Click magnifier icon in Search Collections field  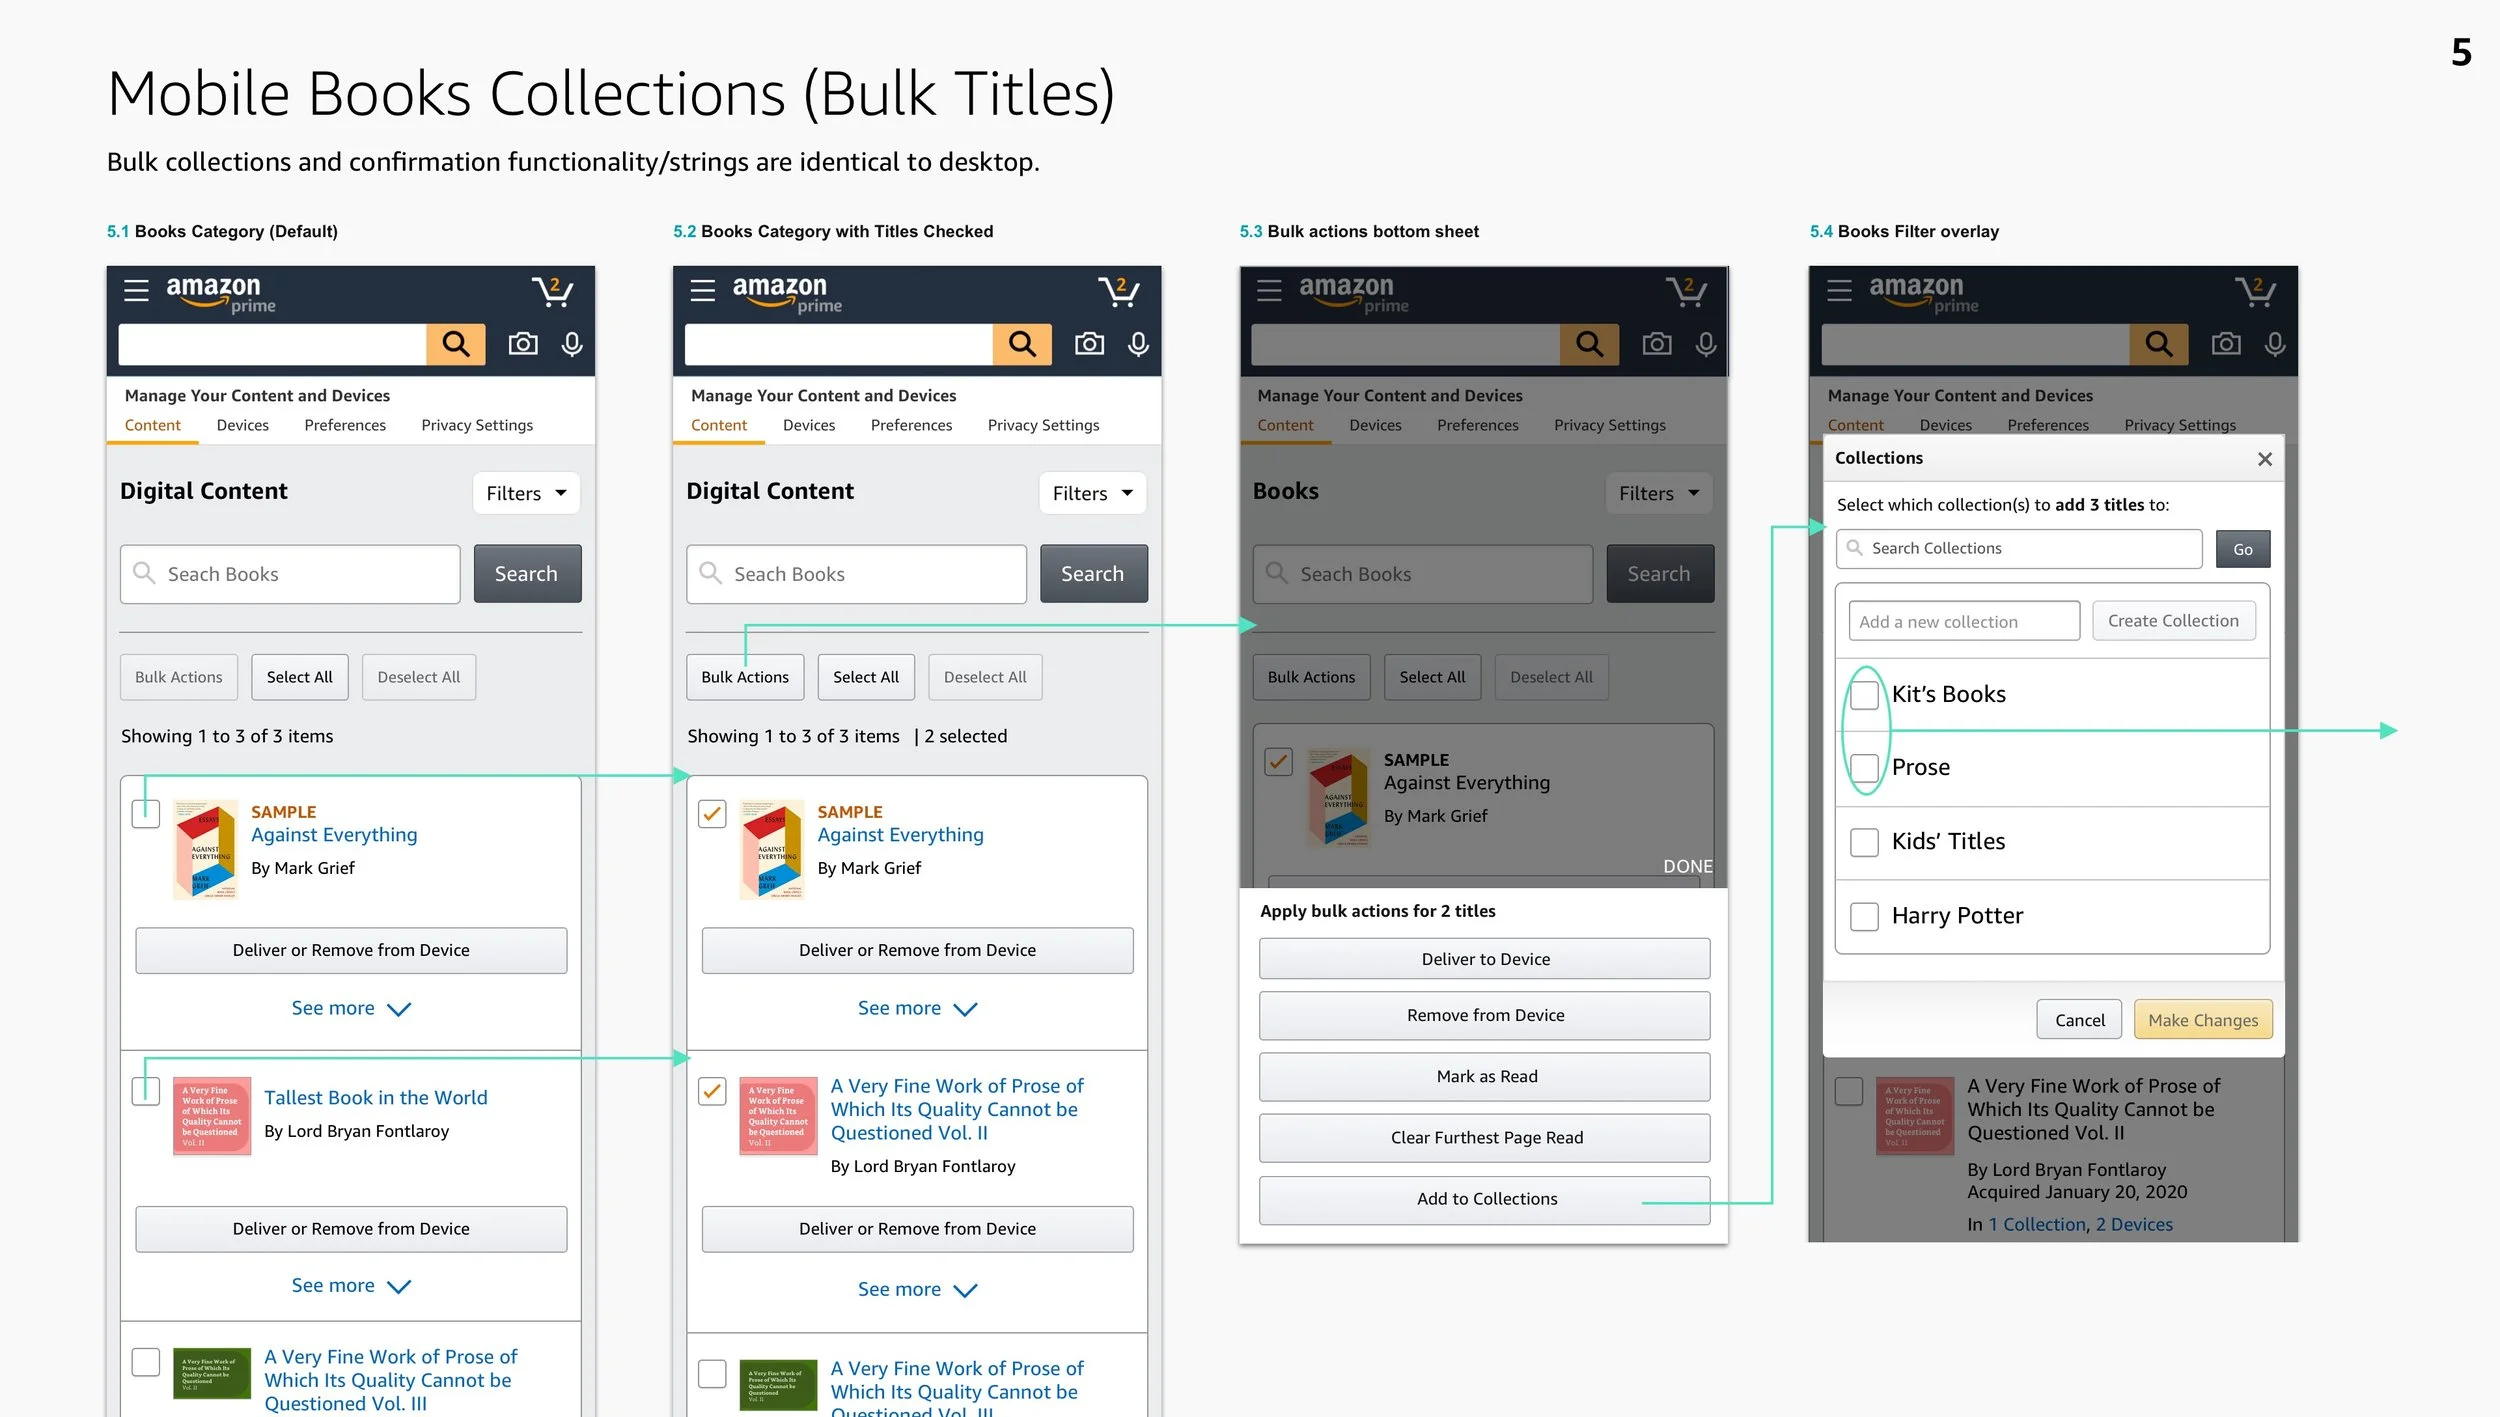(x=1854, y=548)
